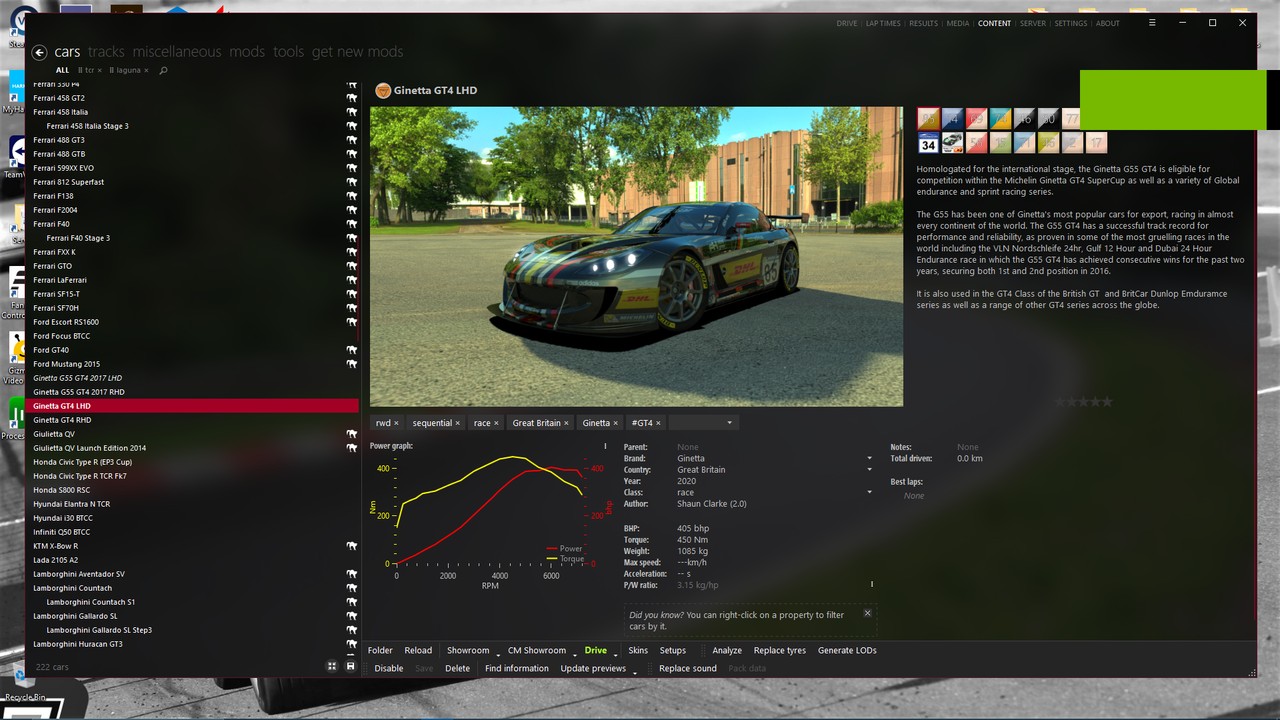This screenshot has height=720, width=1280.
Task: Open get new mods section
Action: (357, 52)
